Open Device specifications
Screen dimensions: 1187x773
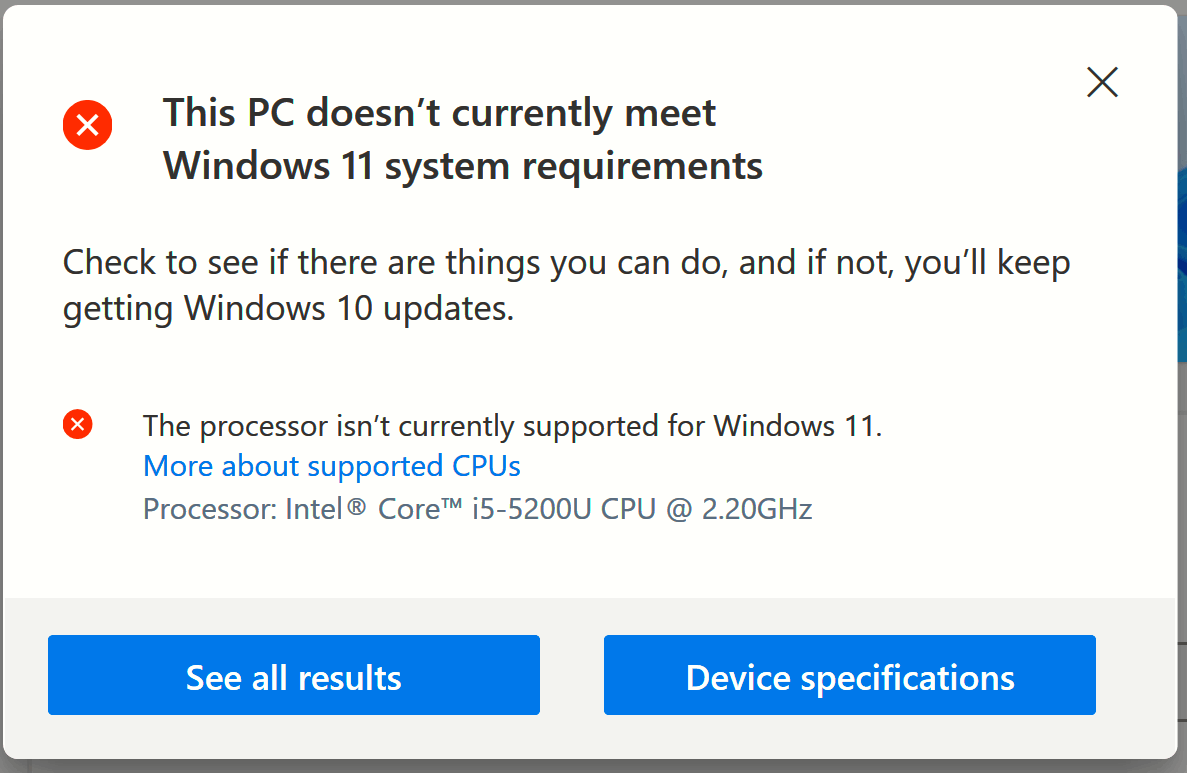849,676
